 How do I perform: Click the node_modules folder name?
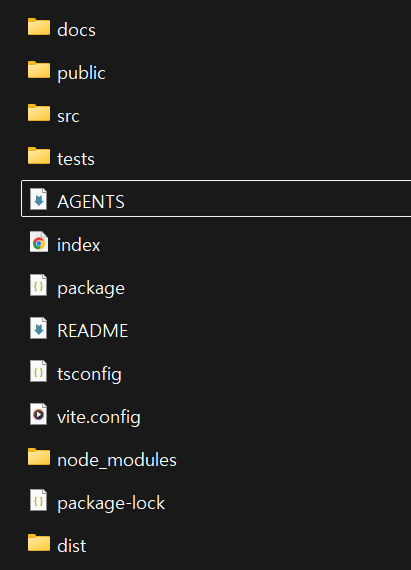coord(117,460)
